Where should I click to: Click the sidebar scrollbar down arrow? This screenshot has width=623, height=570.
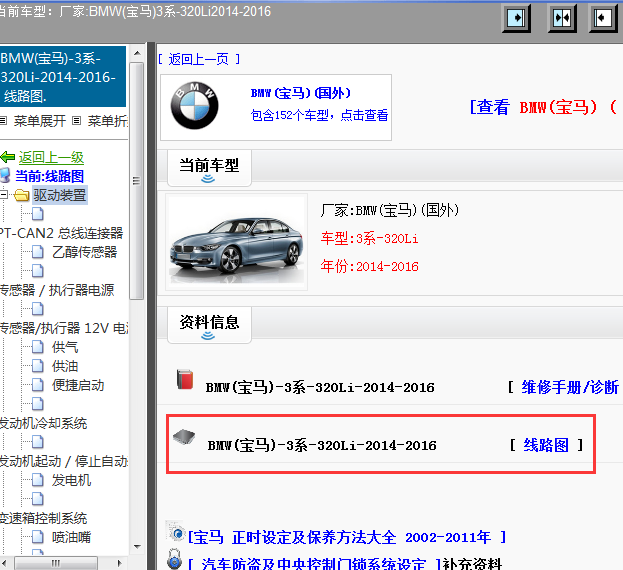[x=137, y=547]
